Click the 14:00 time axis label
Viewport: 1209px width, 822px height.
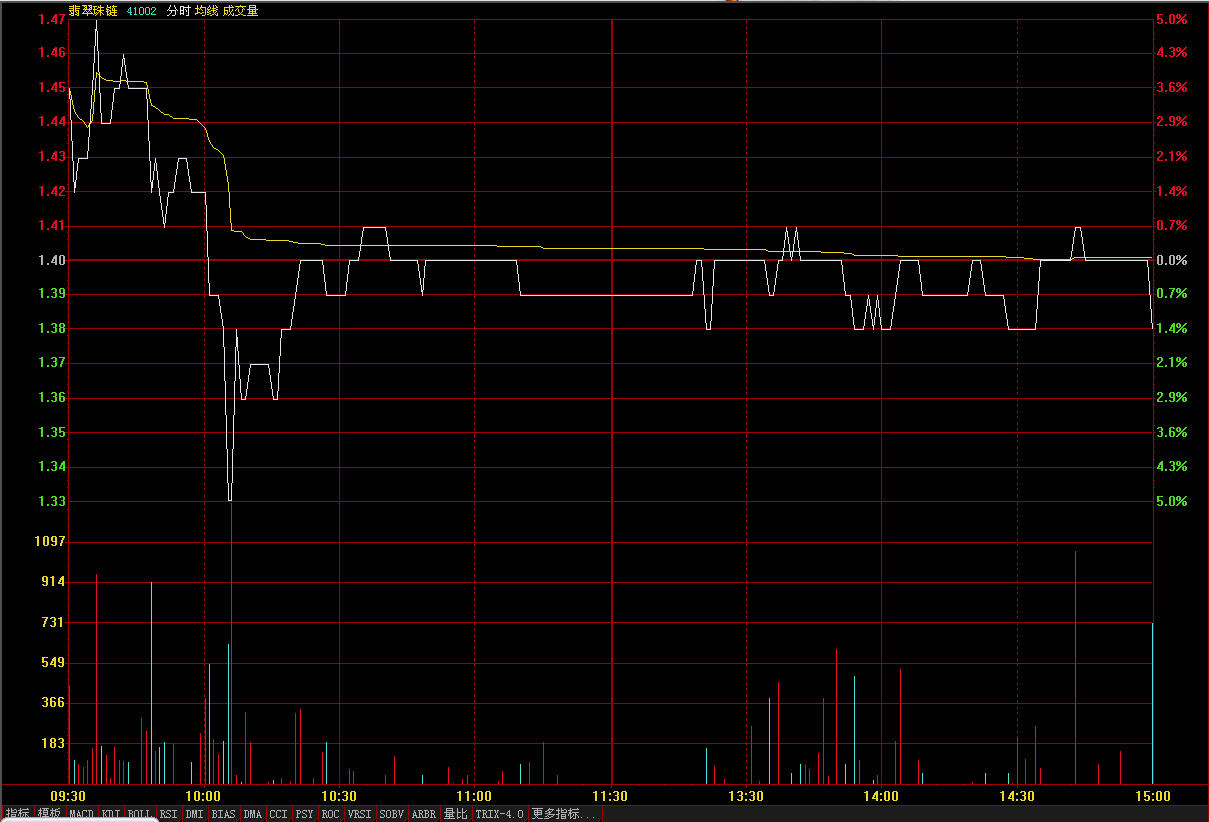click(881, 797)
